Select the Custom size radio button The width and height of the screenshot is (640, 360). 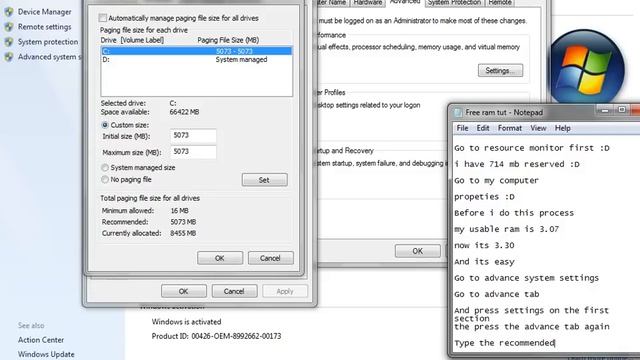click(105, 125)
